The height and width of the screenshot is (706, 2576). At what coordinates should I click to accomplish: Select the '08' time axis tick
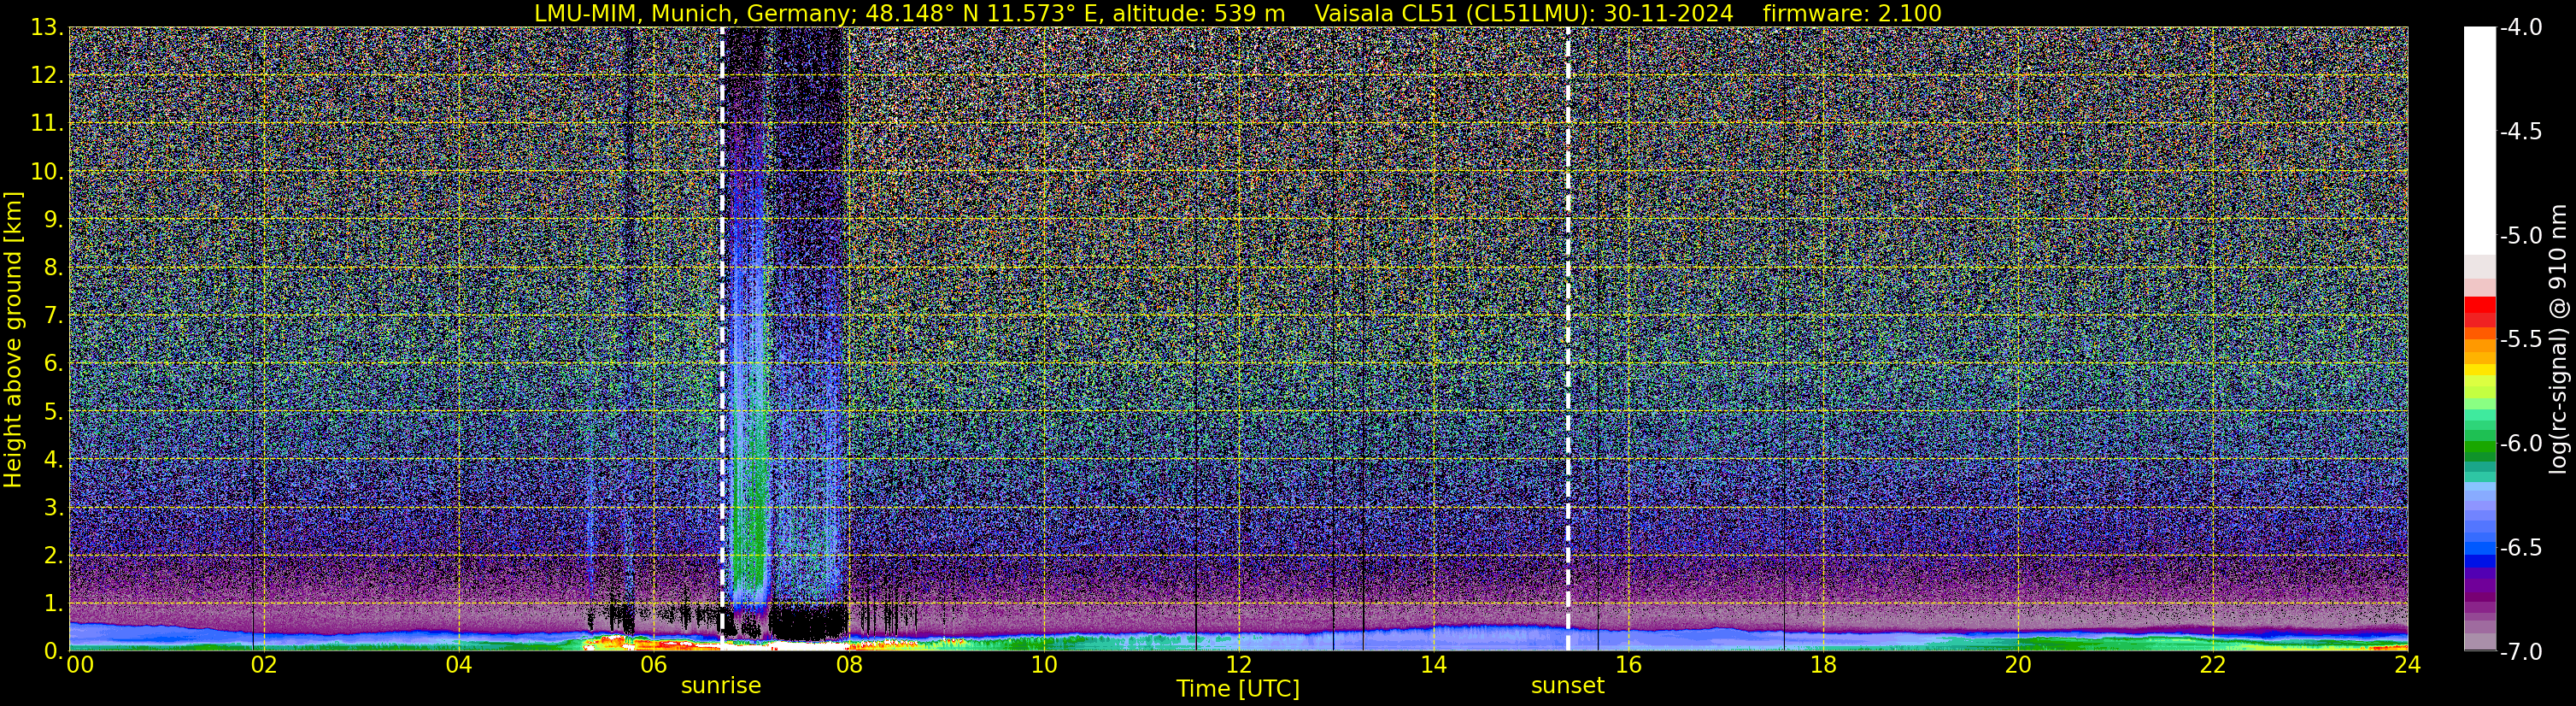848,664
